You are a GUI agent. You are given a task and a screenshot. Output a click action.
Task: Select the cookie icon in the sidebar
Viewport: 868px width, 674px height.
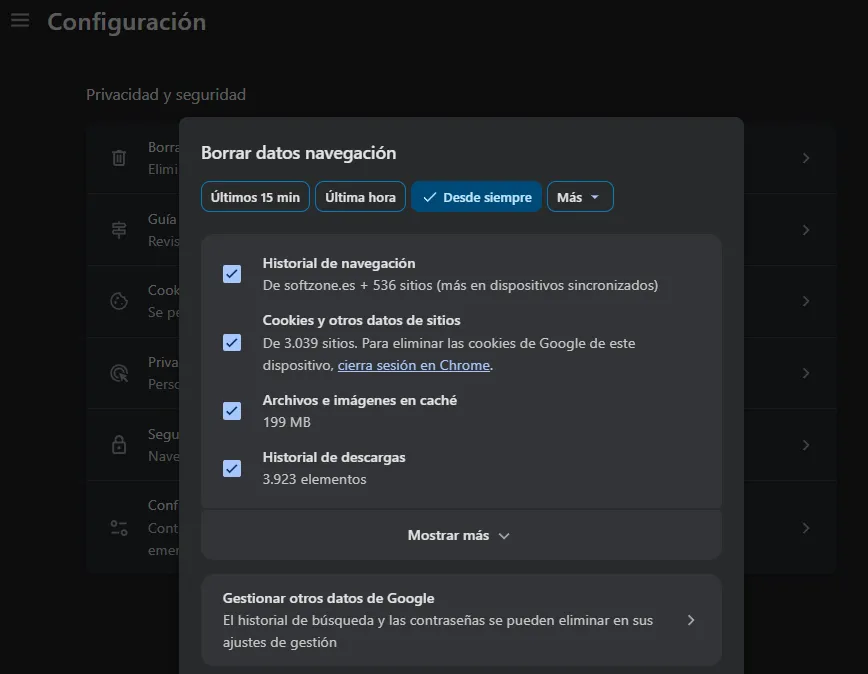pos(118,301)
